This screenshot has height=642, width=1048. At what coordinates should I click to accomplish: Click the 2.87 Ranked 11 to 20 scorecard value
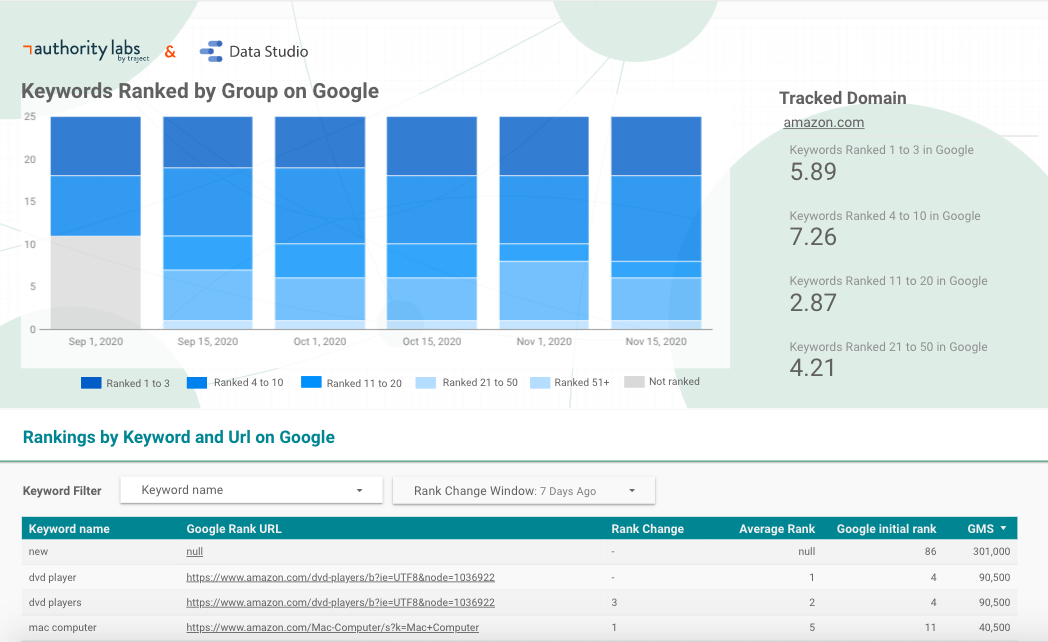tap(813, 303)
